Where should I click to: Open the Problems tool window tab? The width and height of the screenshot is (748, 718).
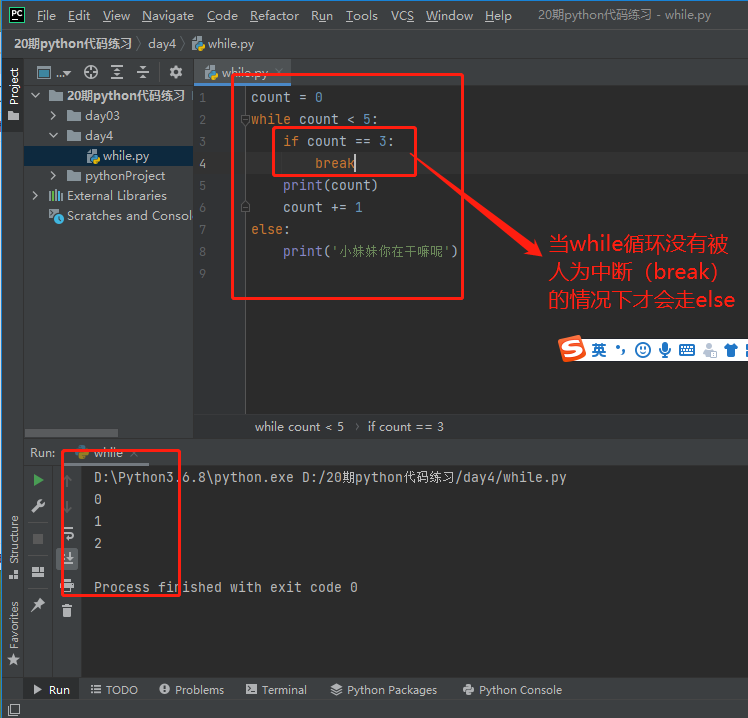point(191,690)
